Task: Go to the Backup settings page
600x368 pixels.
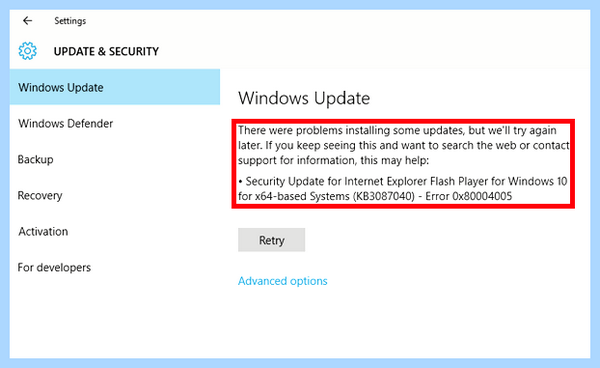Action: coord(36,160)
